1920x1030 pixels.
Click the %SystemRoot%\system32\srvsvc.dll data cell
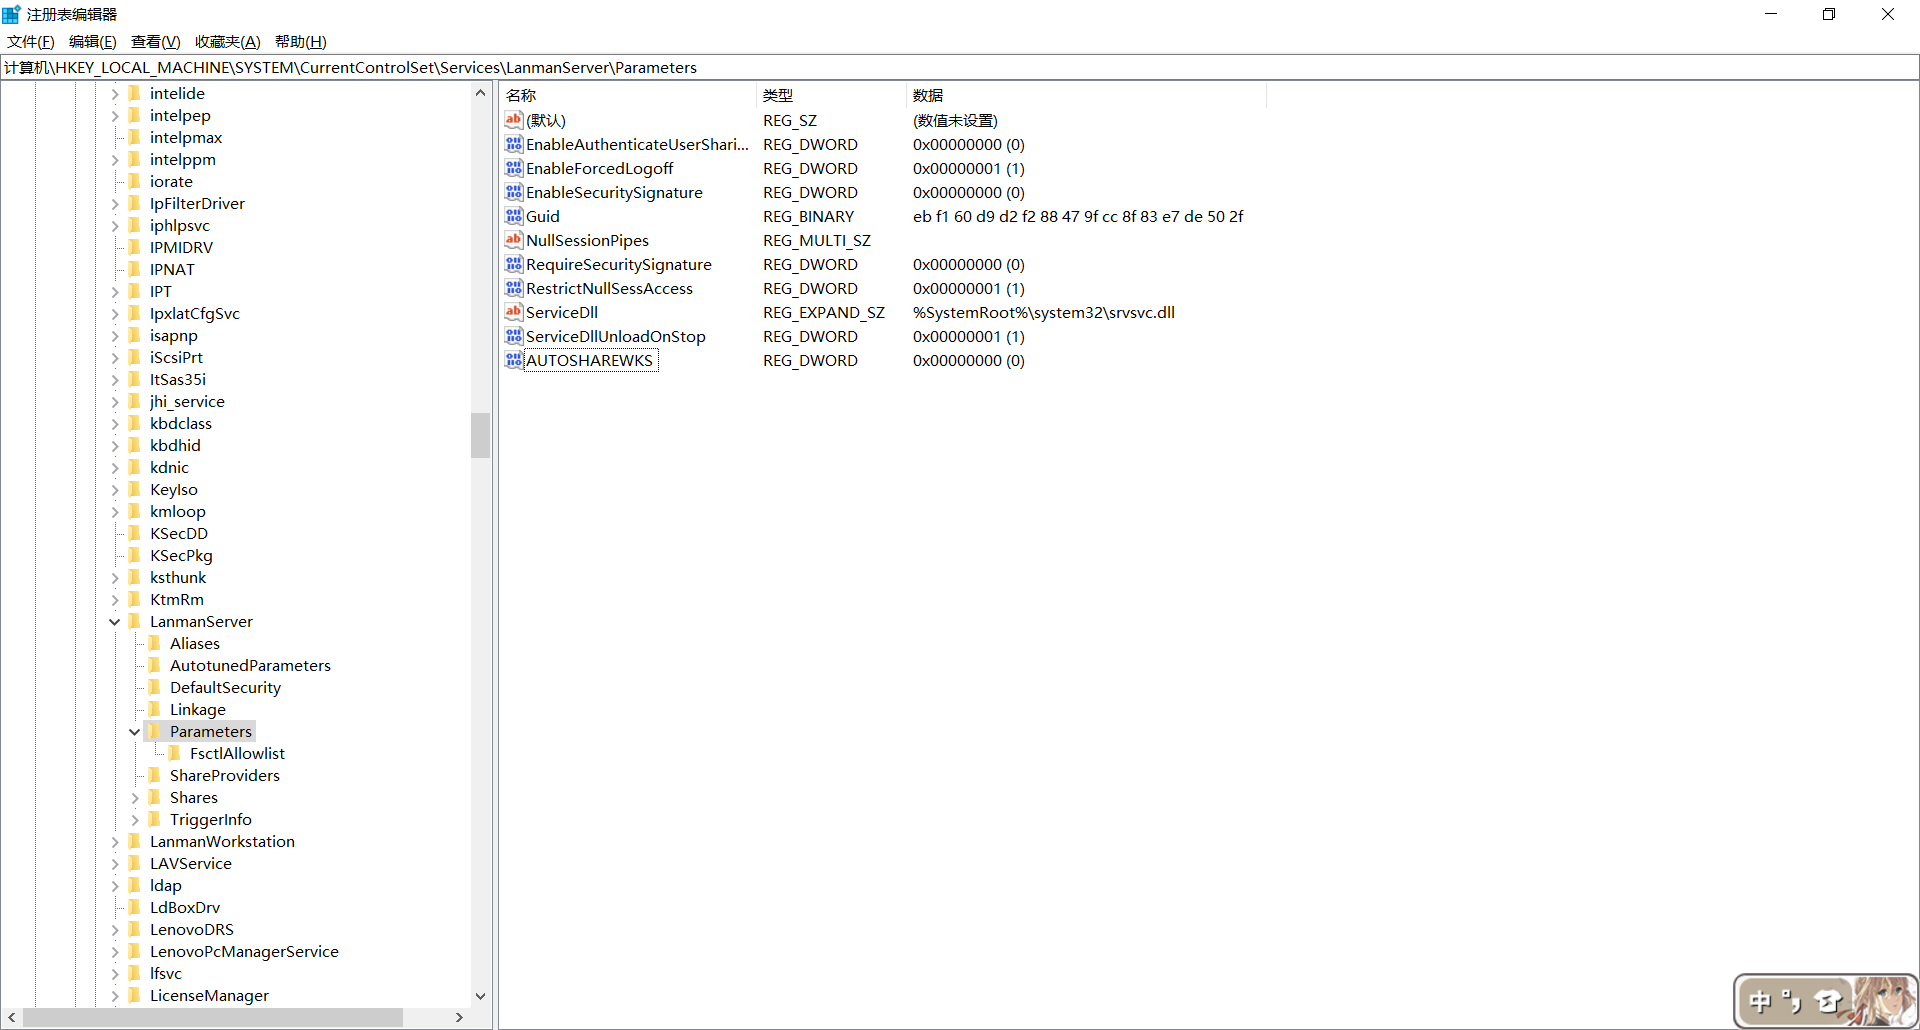click(x=1044, y=312)
